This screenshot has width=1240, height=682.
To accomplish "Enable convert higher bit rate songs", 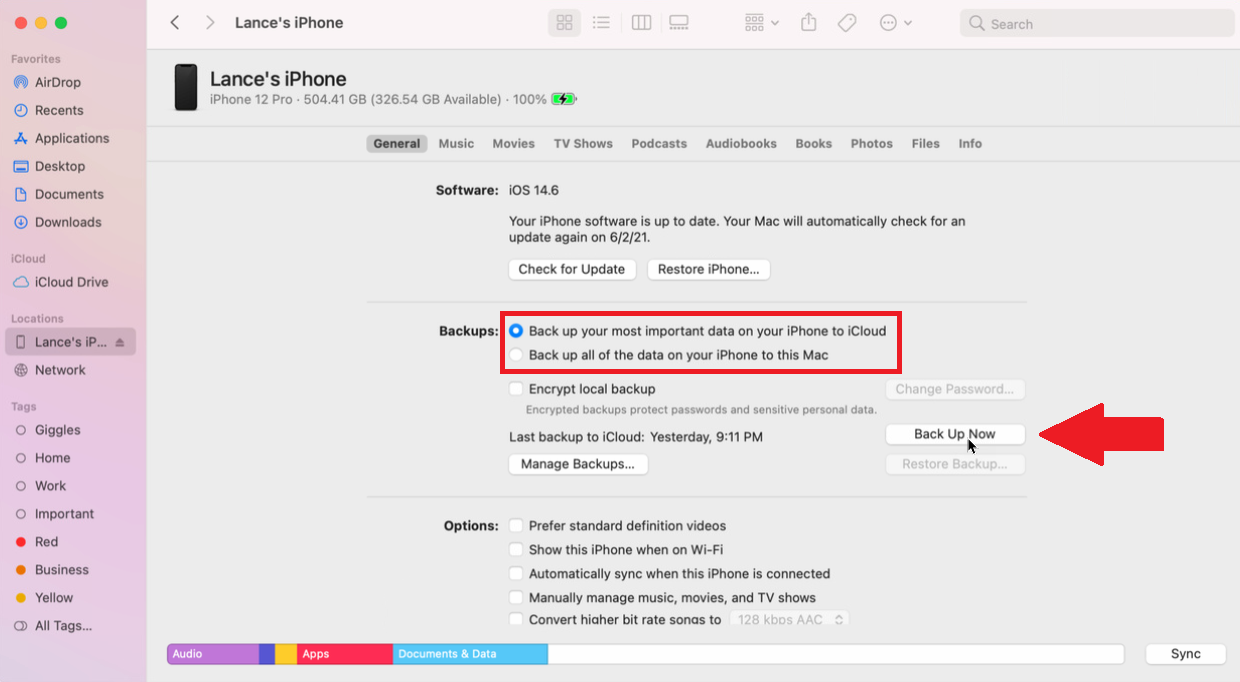I will pos(516,619).
